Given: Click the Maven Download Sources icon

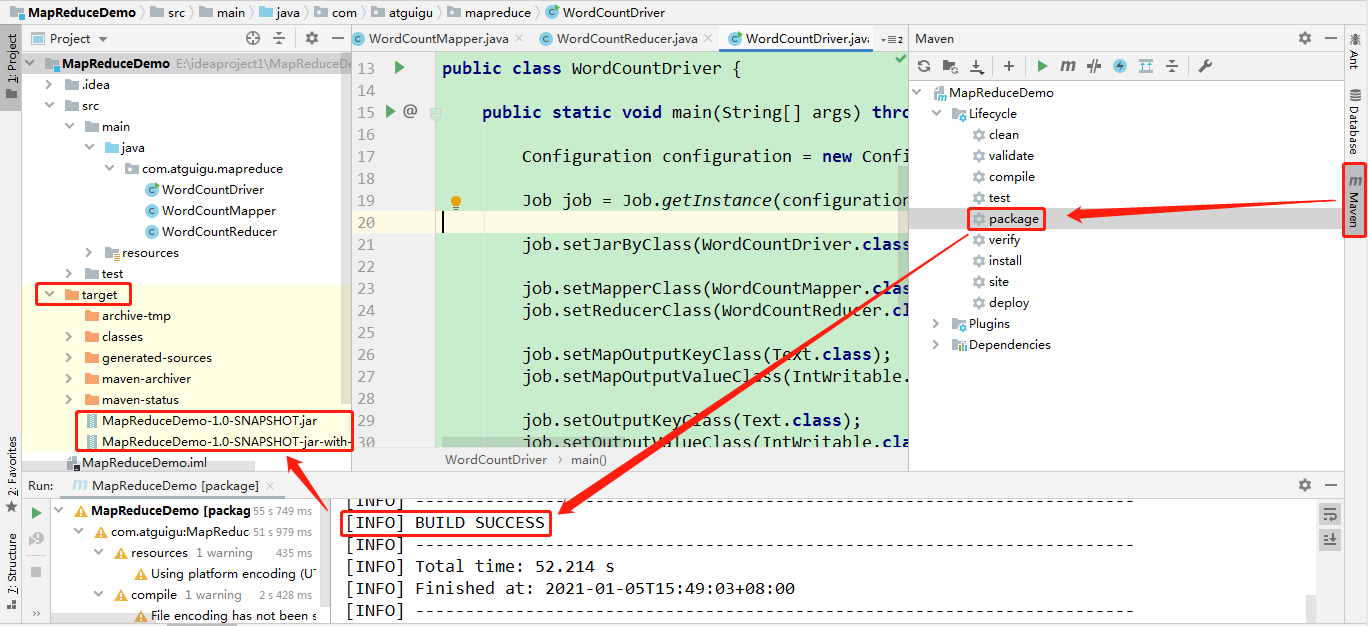Looking at the screenshot, I should coord(977,66).
